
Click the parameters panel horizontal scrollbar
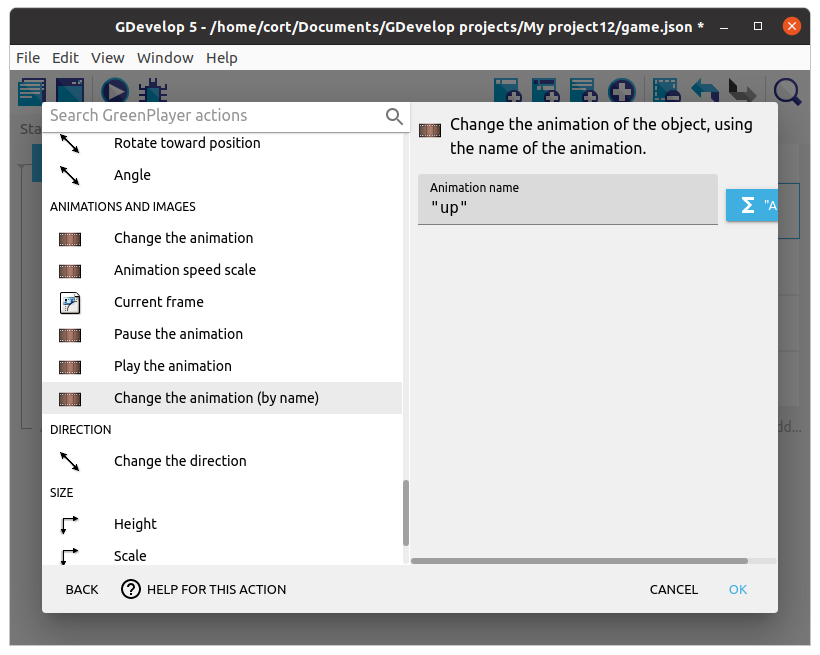pos(579,561)
